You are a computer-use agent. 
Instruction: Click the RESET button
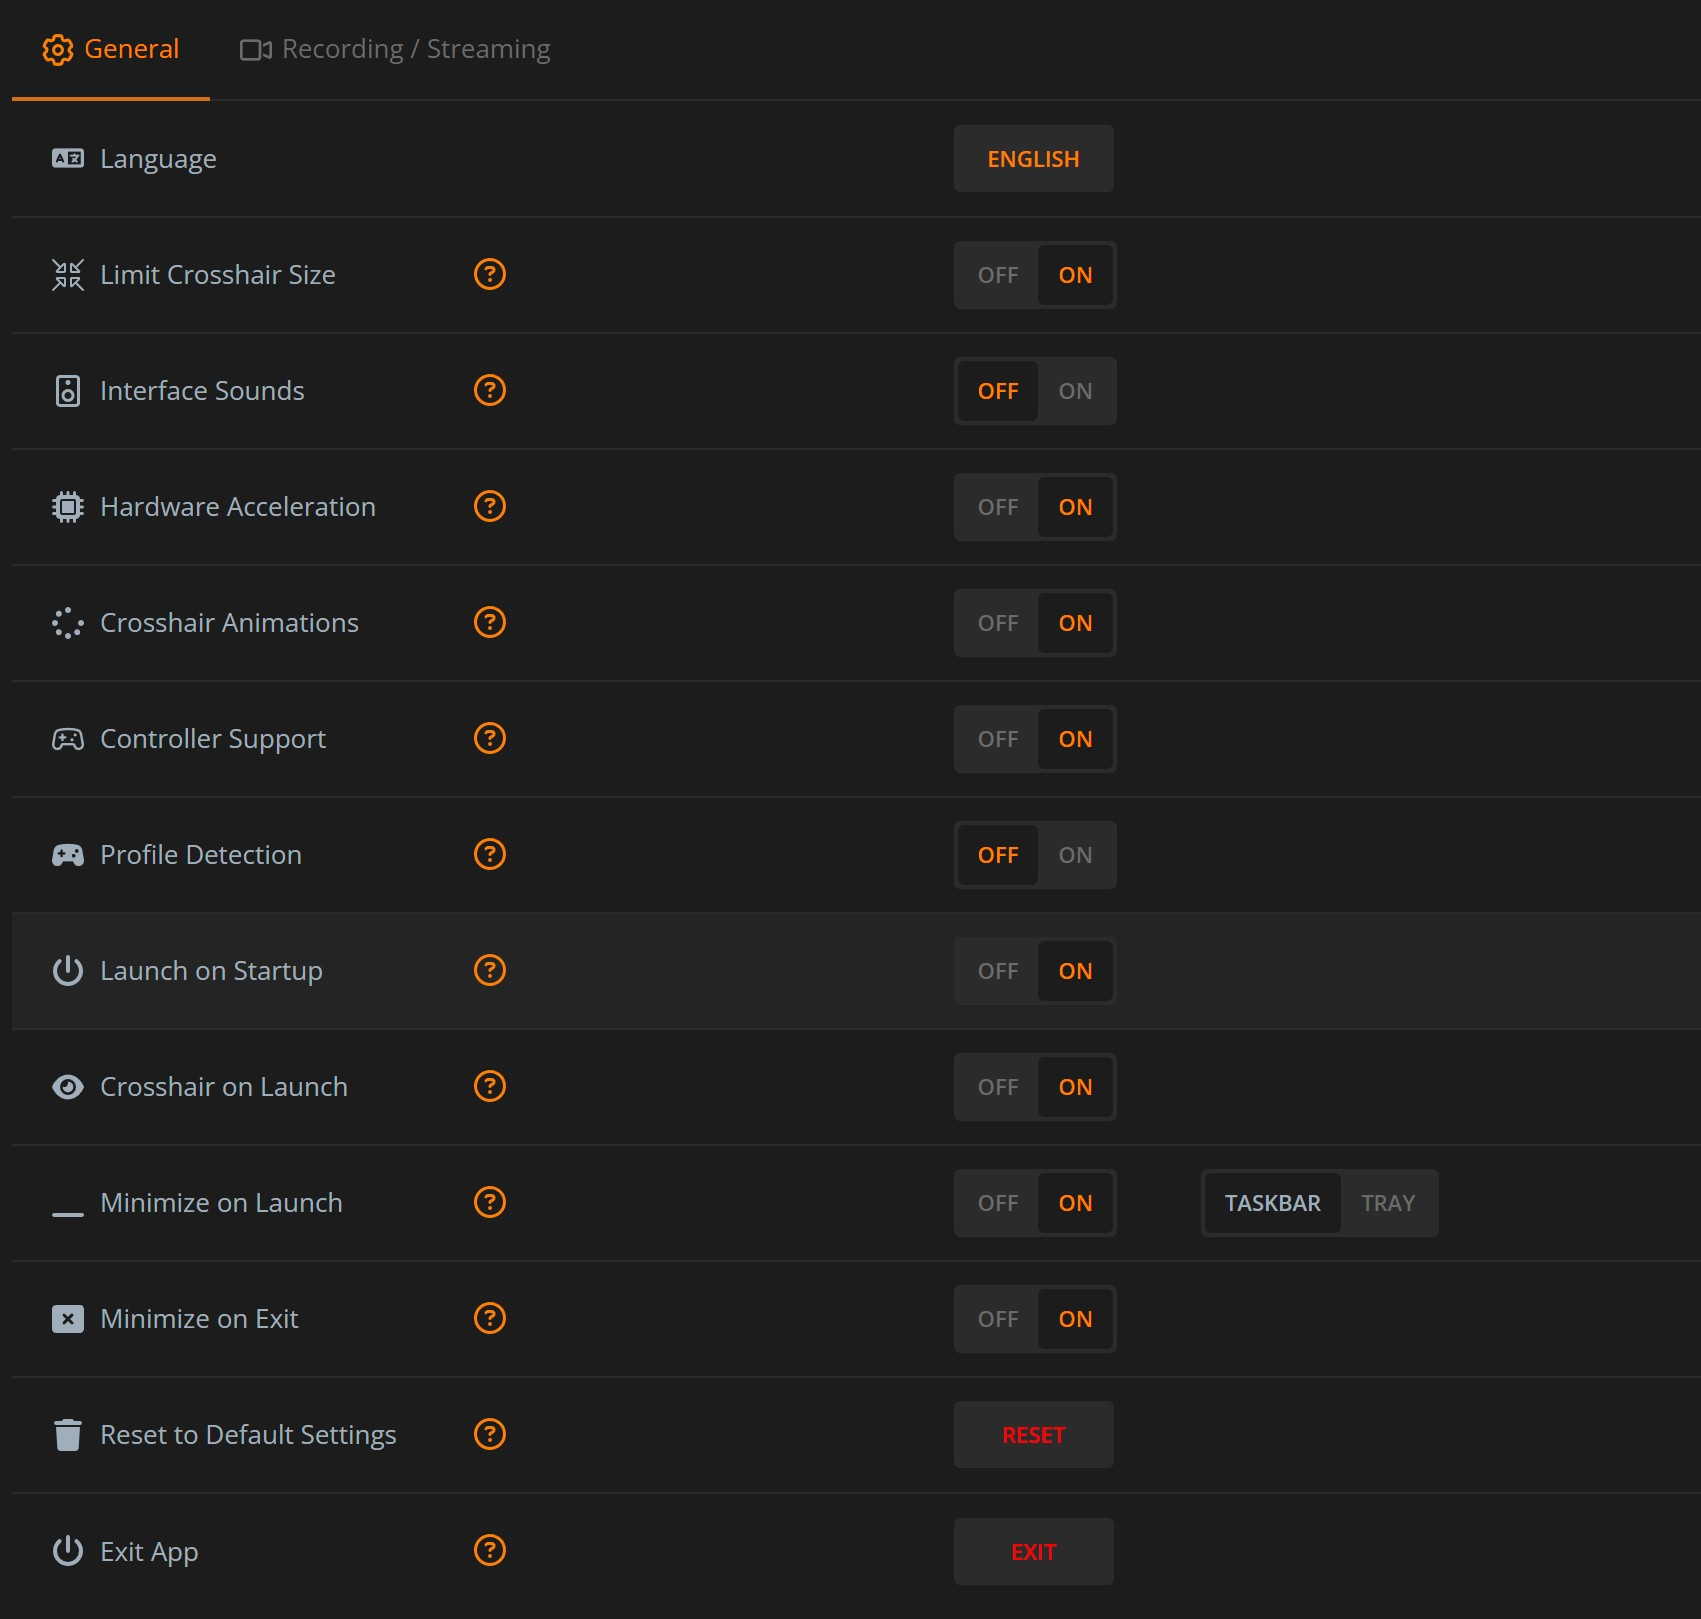[1033, 1435]
